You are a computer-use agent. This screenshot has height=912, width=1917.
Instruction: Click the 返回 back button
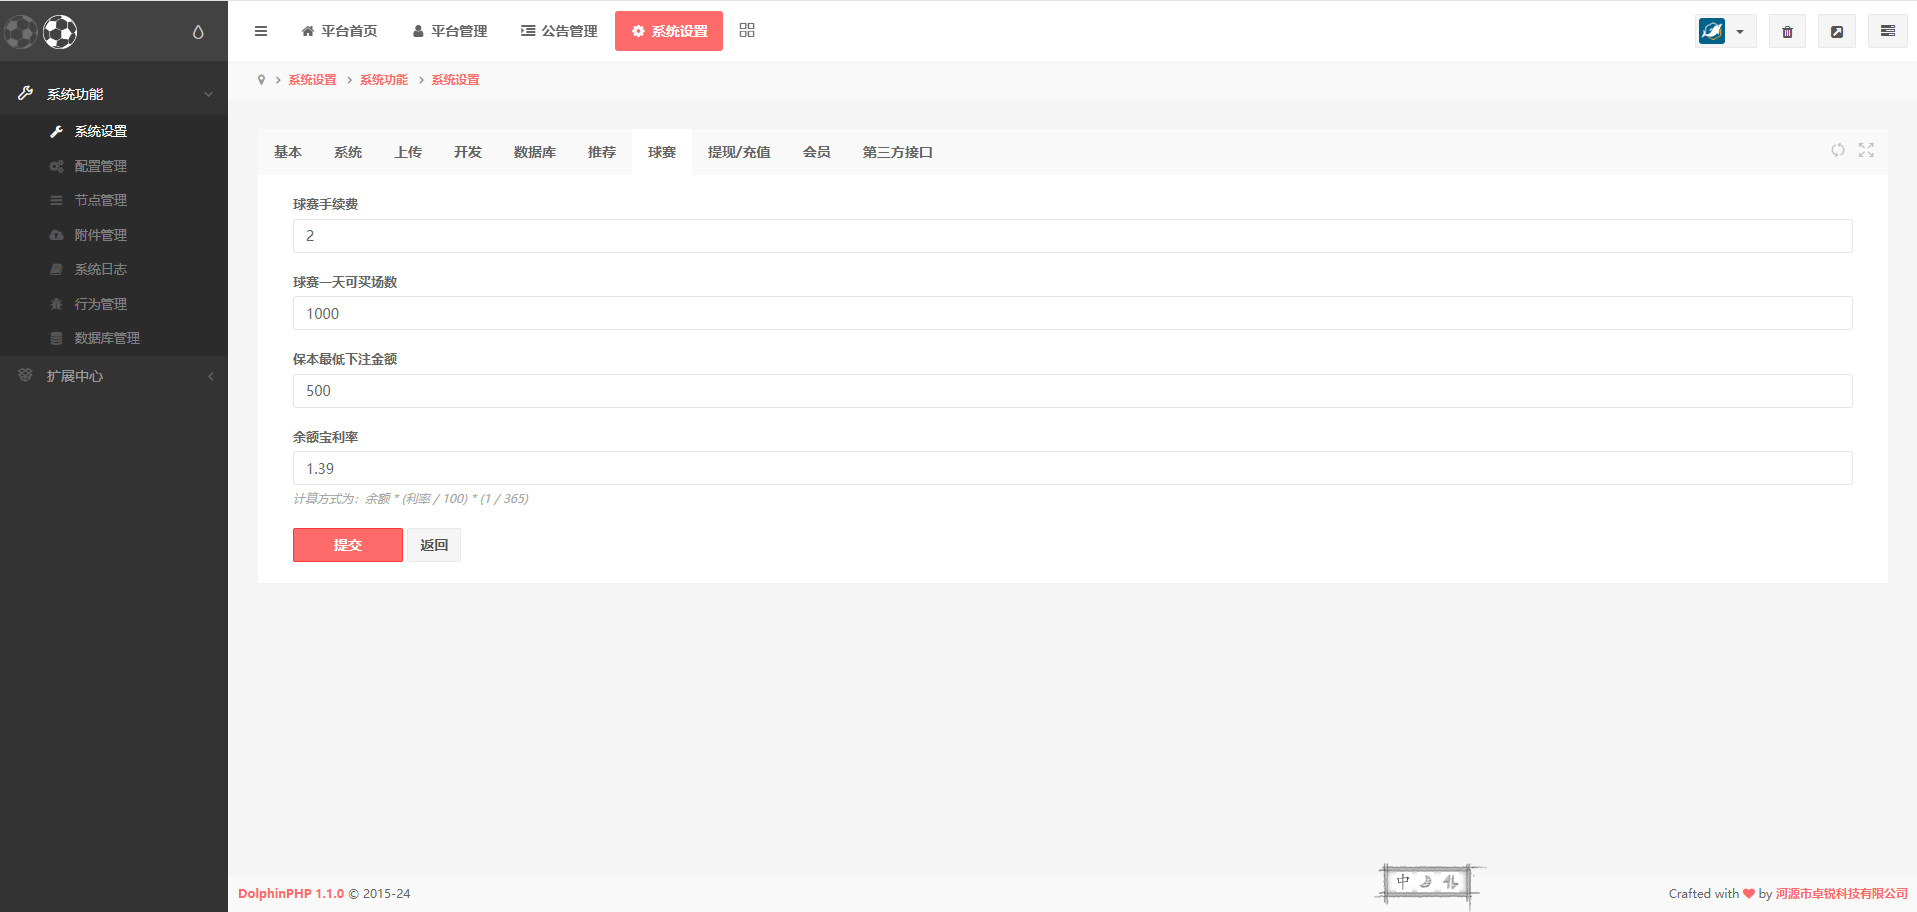coord(434,545)
